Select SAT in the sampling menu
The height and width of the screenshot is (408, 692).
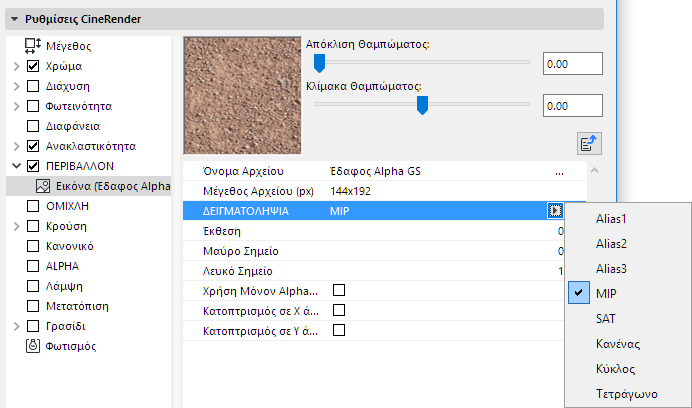click(x=606, y=318)
